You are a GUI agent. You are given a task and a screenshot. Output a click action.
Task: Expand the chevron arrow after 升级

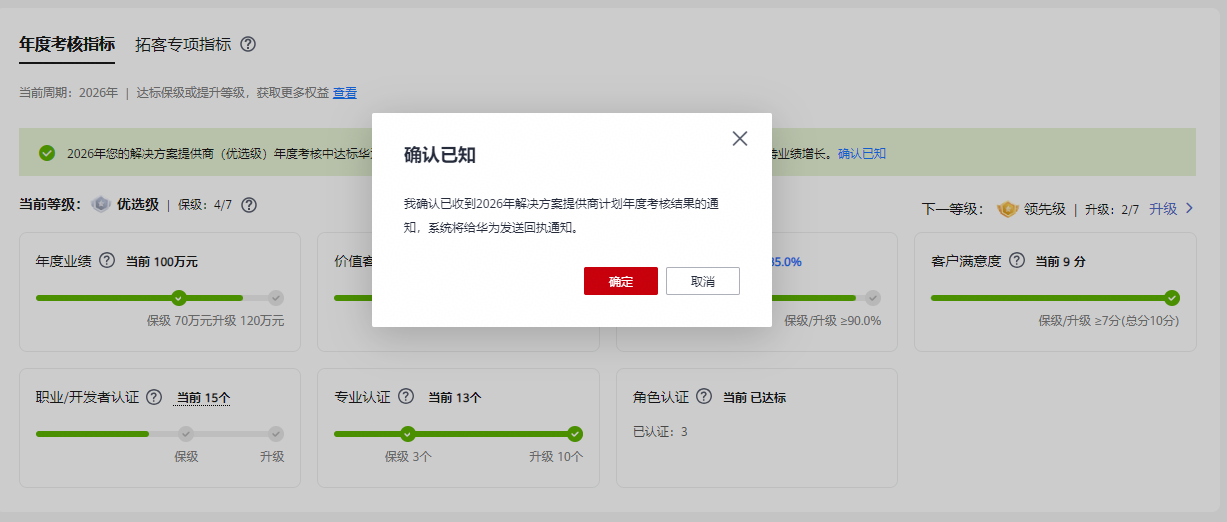[x=1189, y=209]
